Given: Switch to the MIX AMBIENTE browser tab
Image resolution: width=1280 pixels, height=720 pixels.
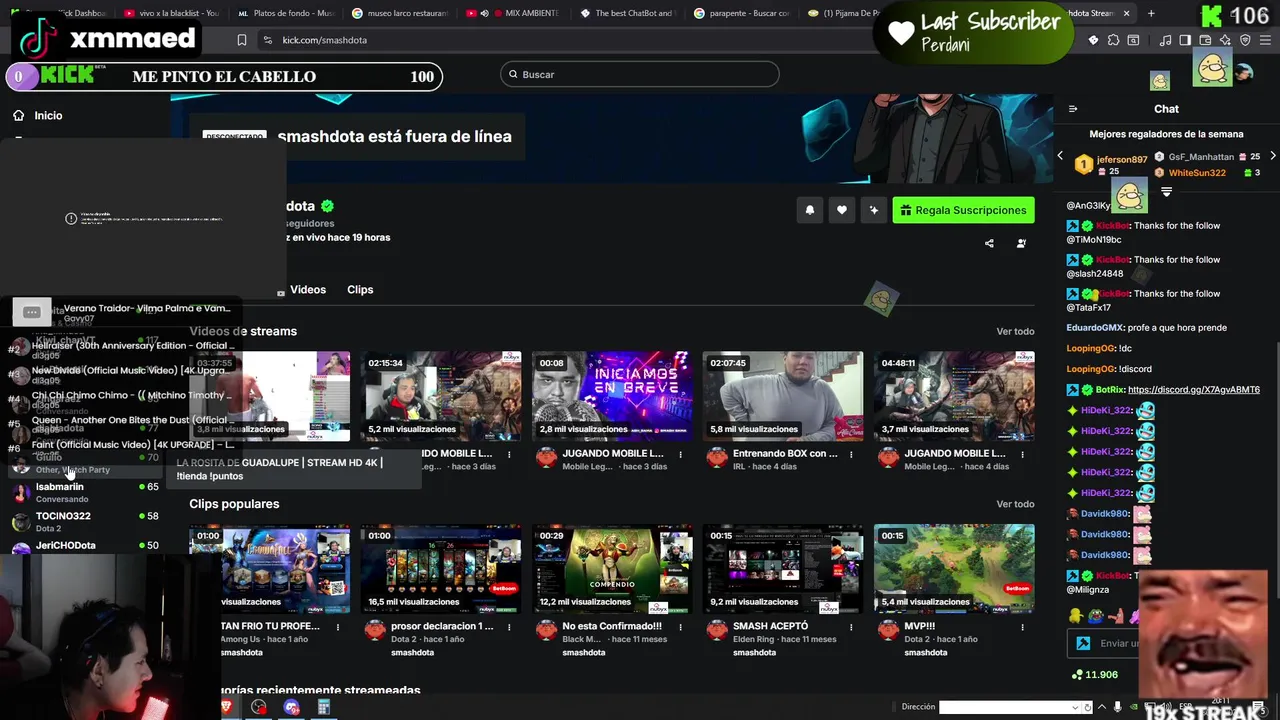Looking at the screenshot, I should 514,13.
